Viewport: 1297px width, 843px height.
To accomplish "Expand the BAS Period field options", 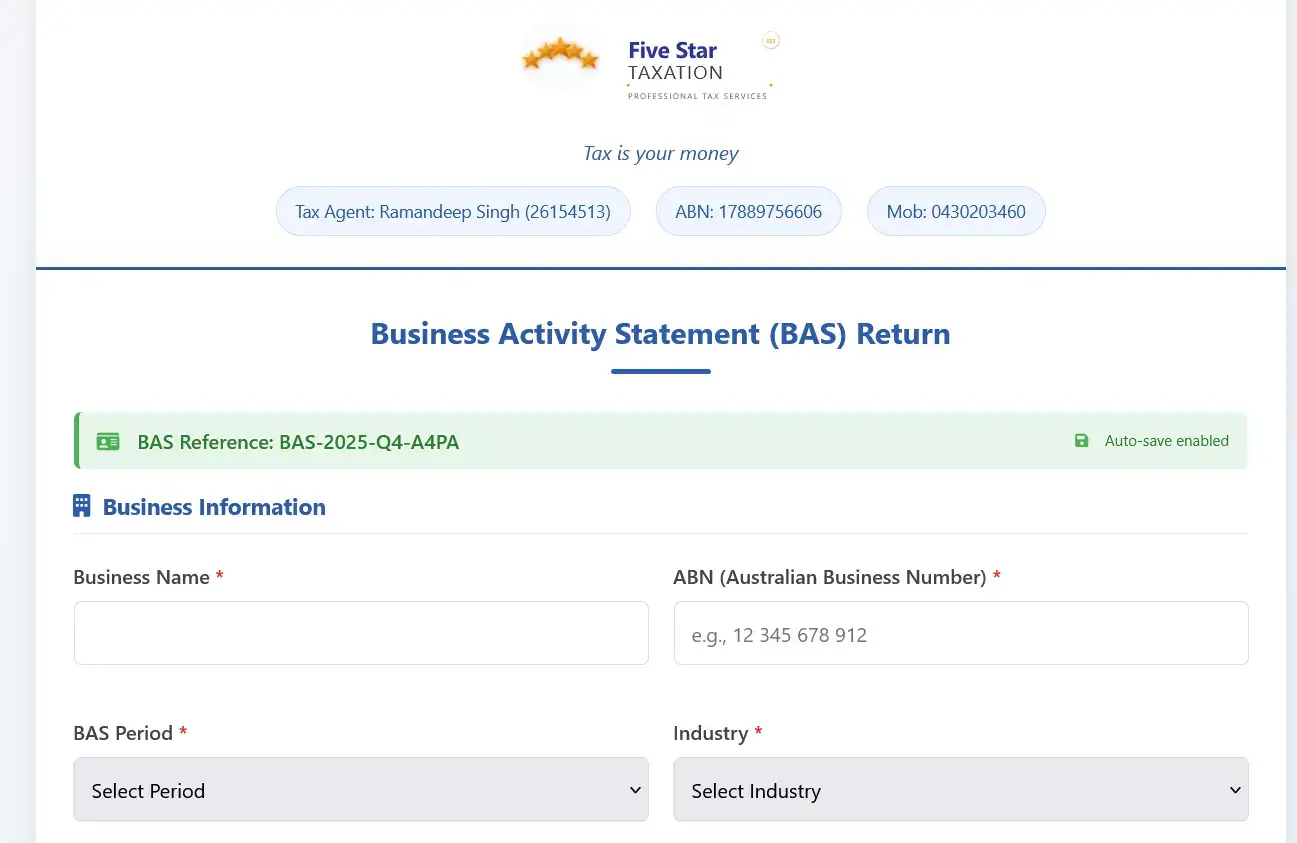I will point(360,789).
